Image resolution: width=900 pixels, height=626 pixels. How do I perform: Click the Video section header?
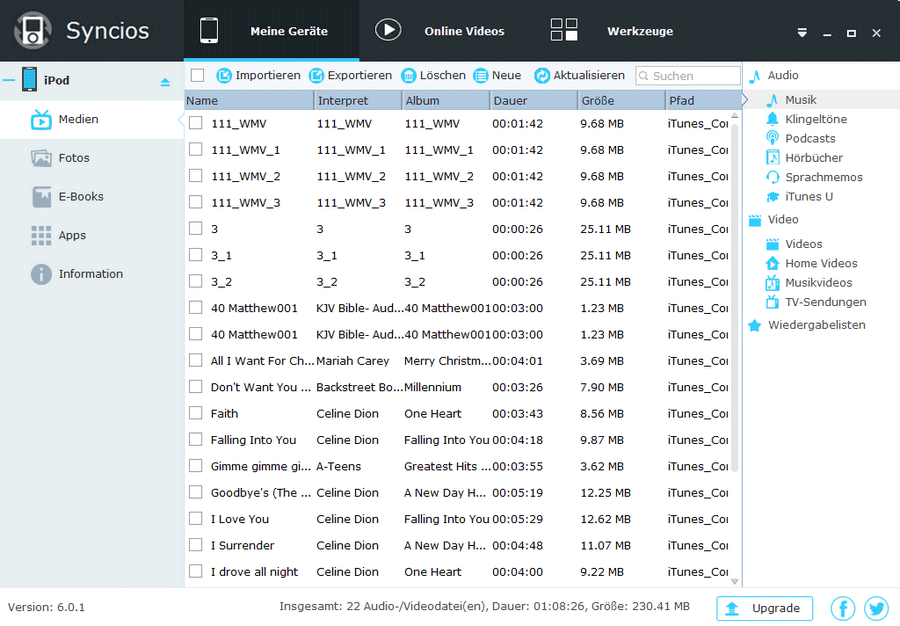point(783,220)
